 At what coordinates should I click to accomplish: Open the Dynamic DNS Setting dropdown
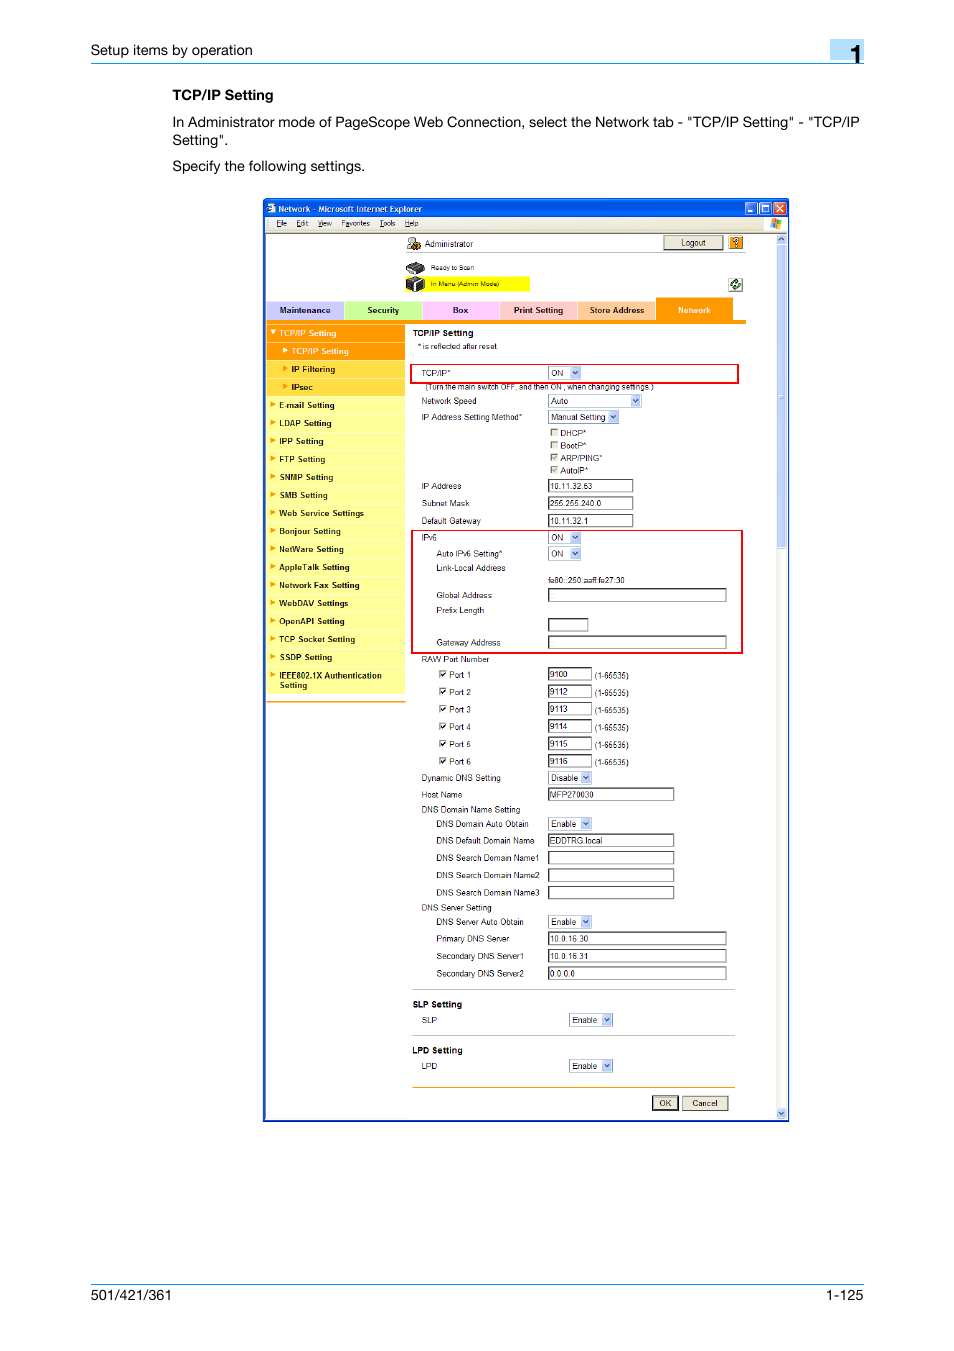[x=570, y=778]
